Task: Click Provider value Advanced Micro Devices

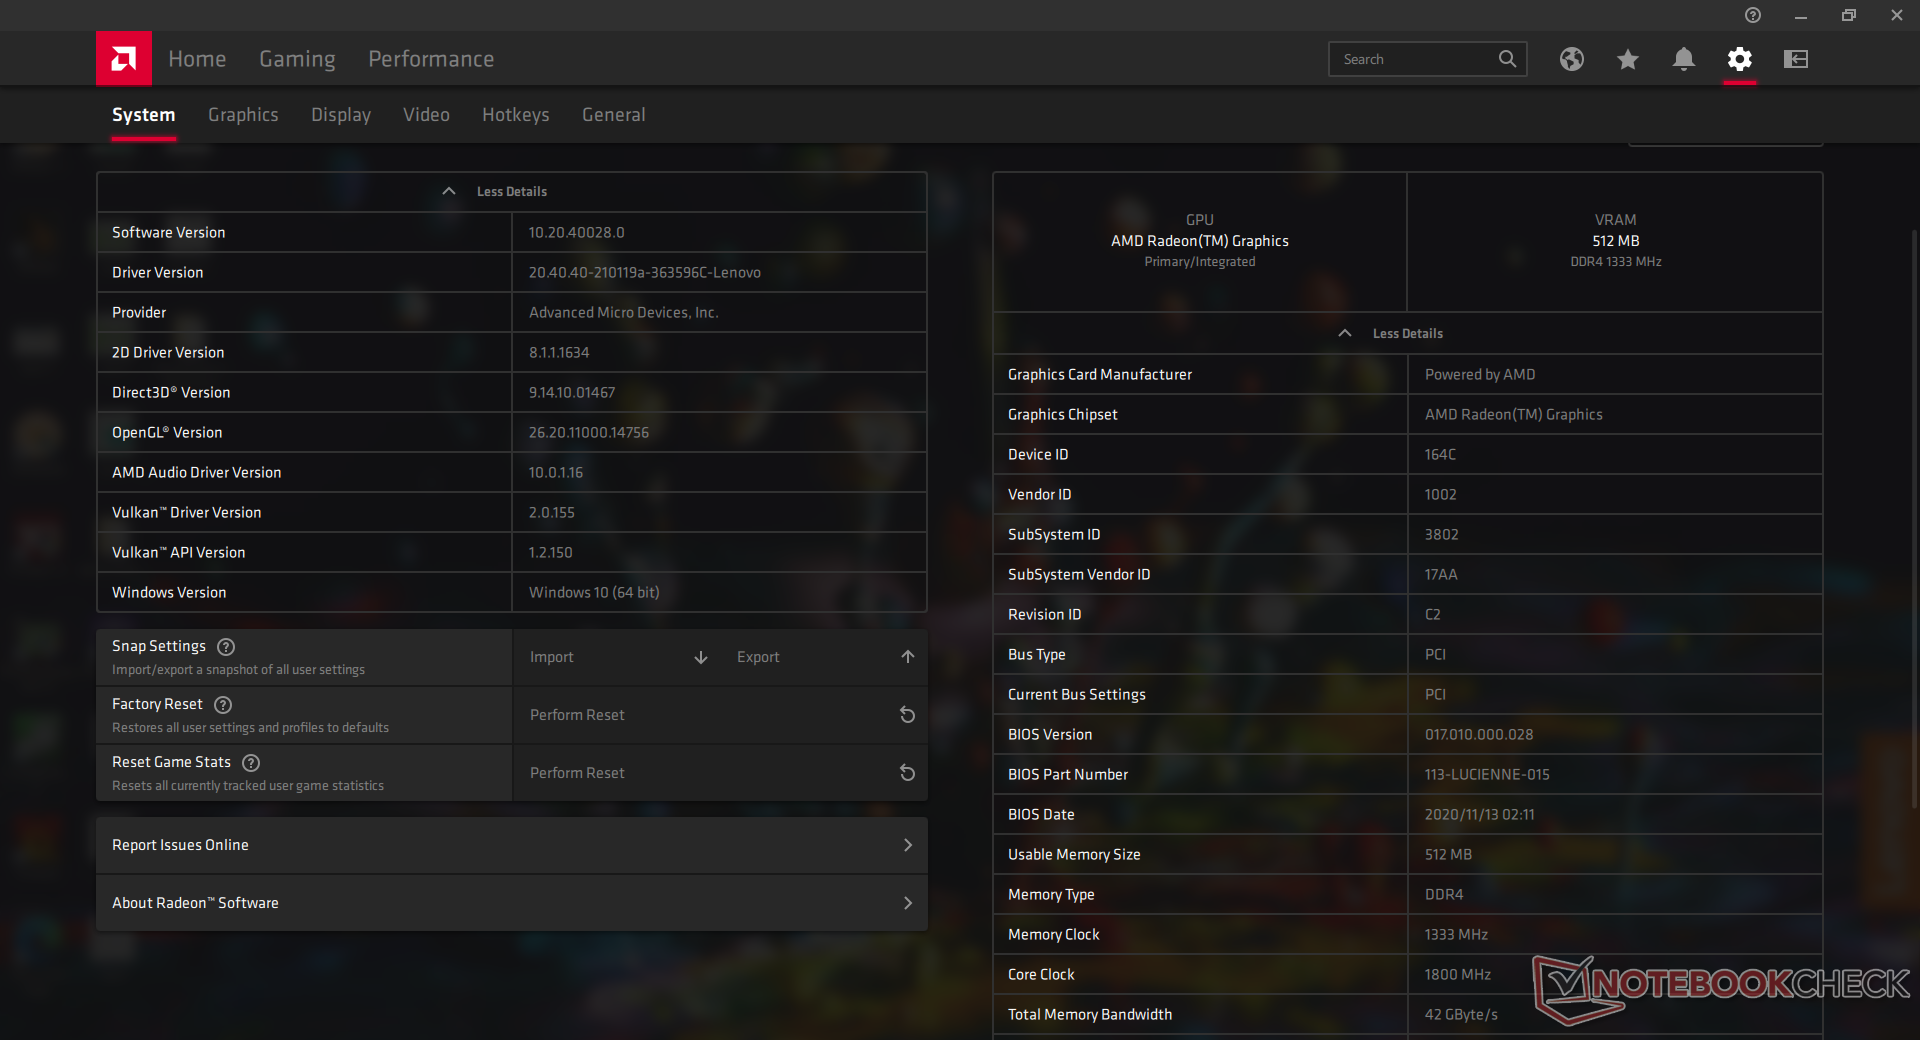Action: pos(623,312)
